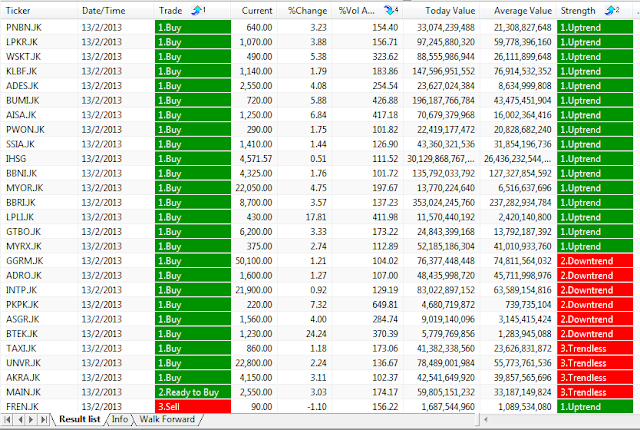Select the GTBO.JK ticker
The image size is (640, 430).
(x=23, y=232)
